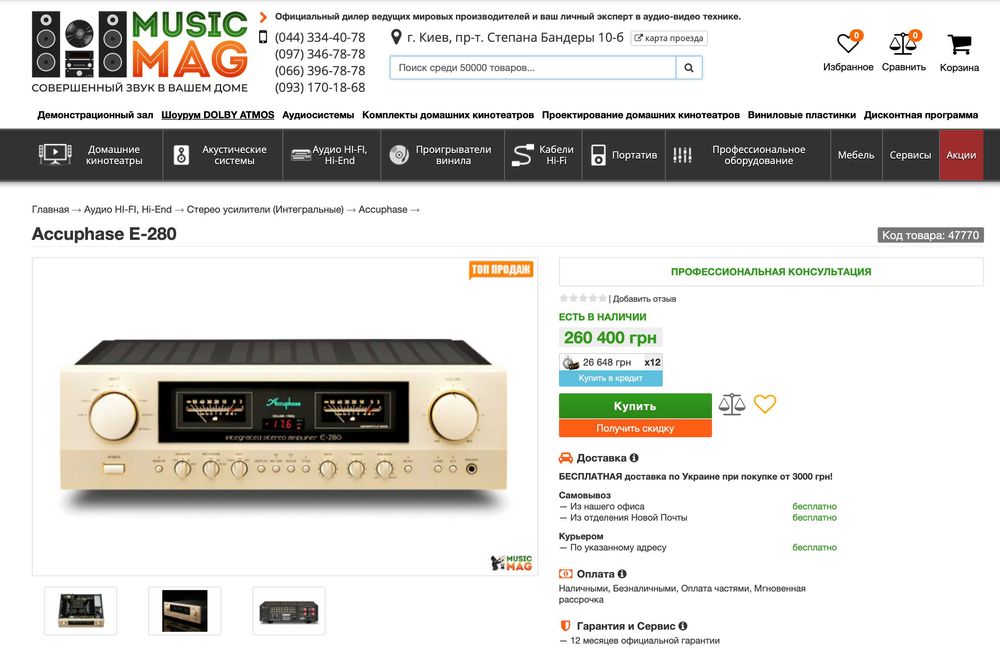Show warranty info icon next to Гарантия и Сервис
This screenshot has width=1000, height=668.
click(682, 626)
